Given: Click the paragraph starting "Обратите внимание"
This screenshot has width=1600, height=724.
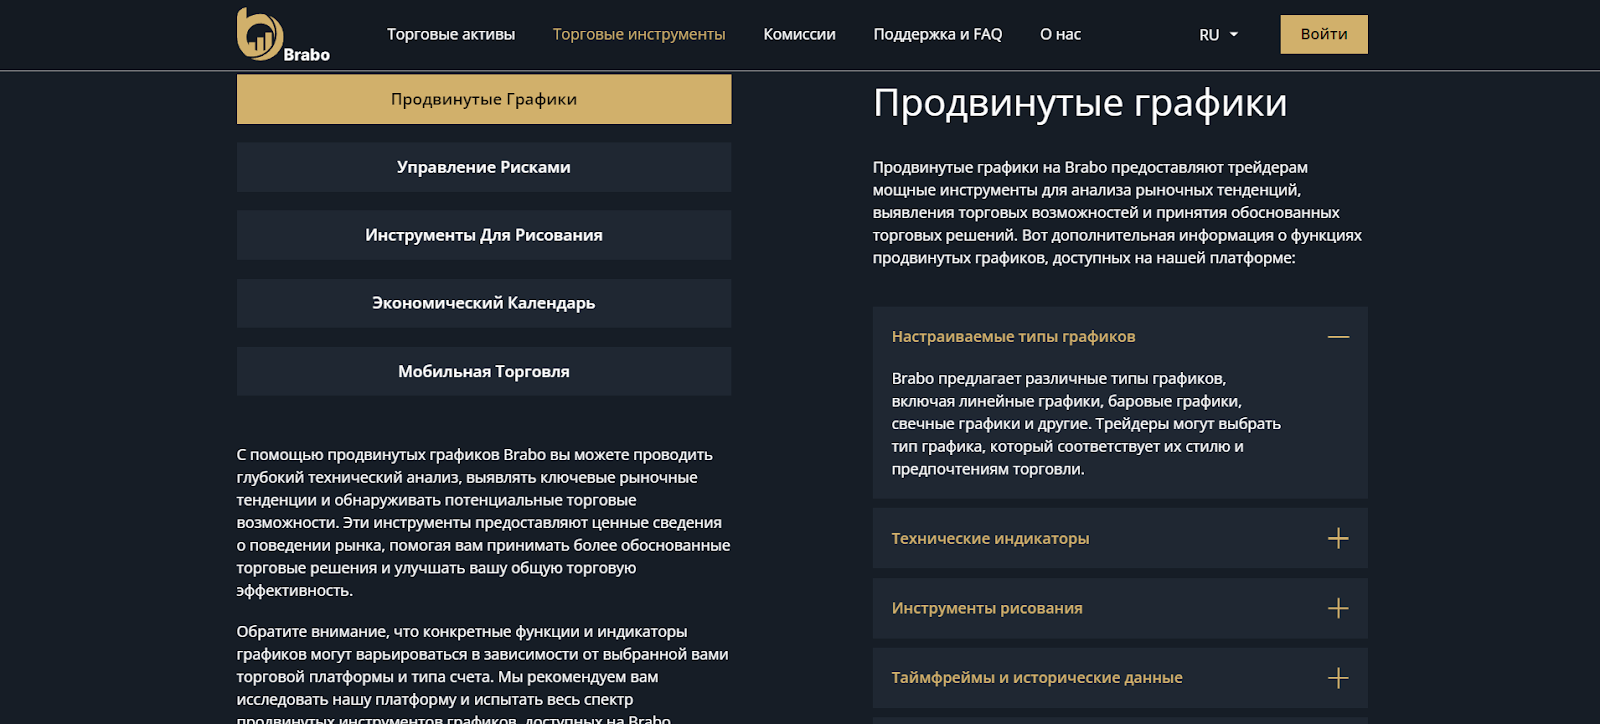Looking at the screenshot, I should pos(484,674).
